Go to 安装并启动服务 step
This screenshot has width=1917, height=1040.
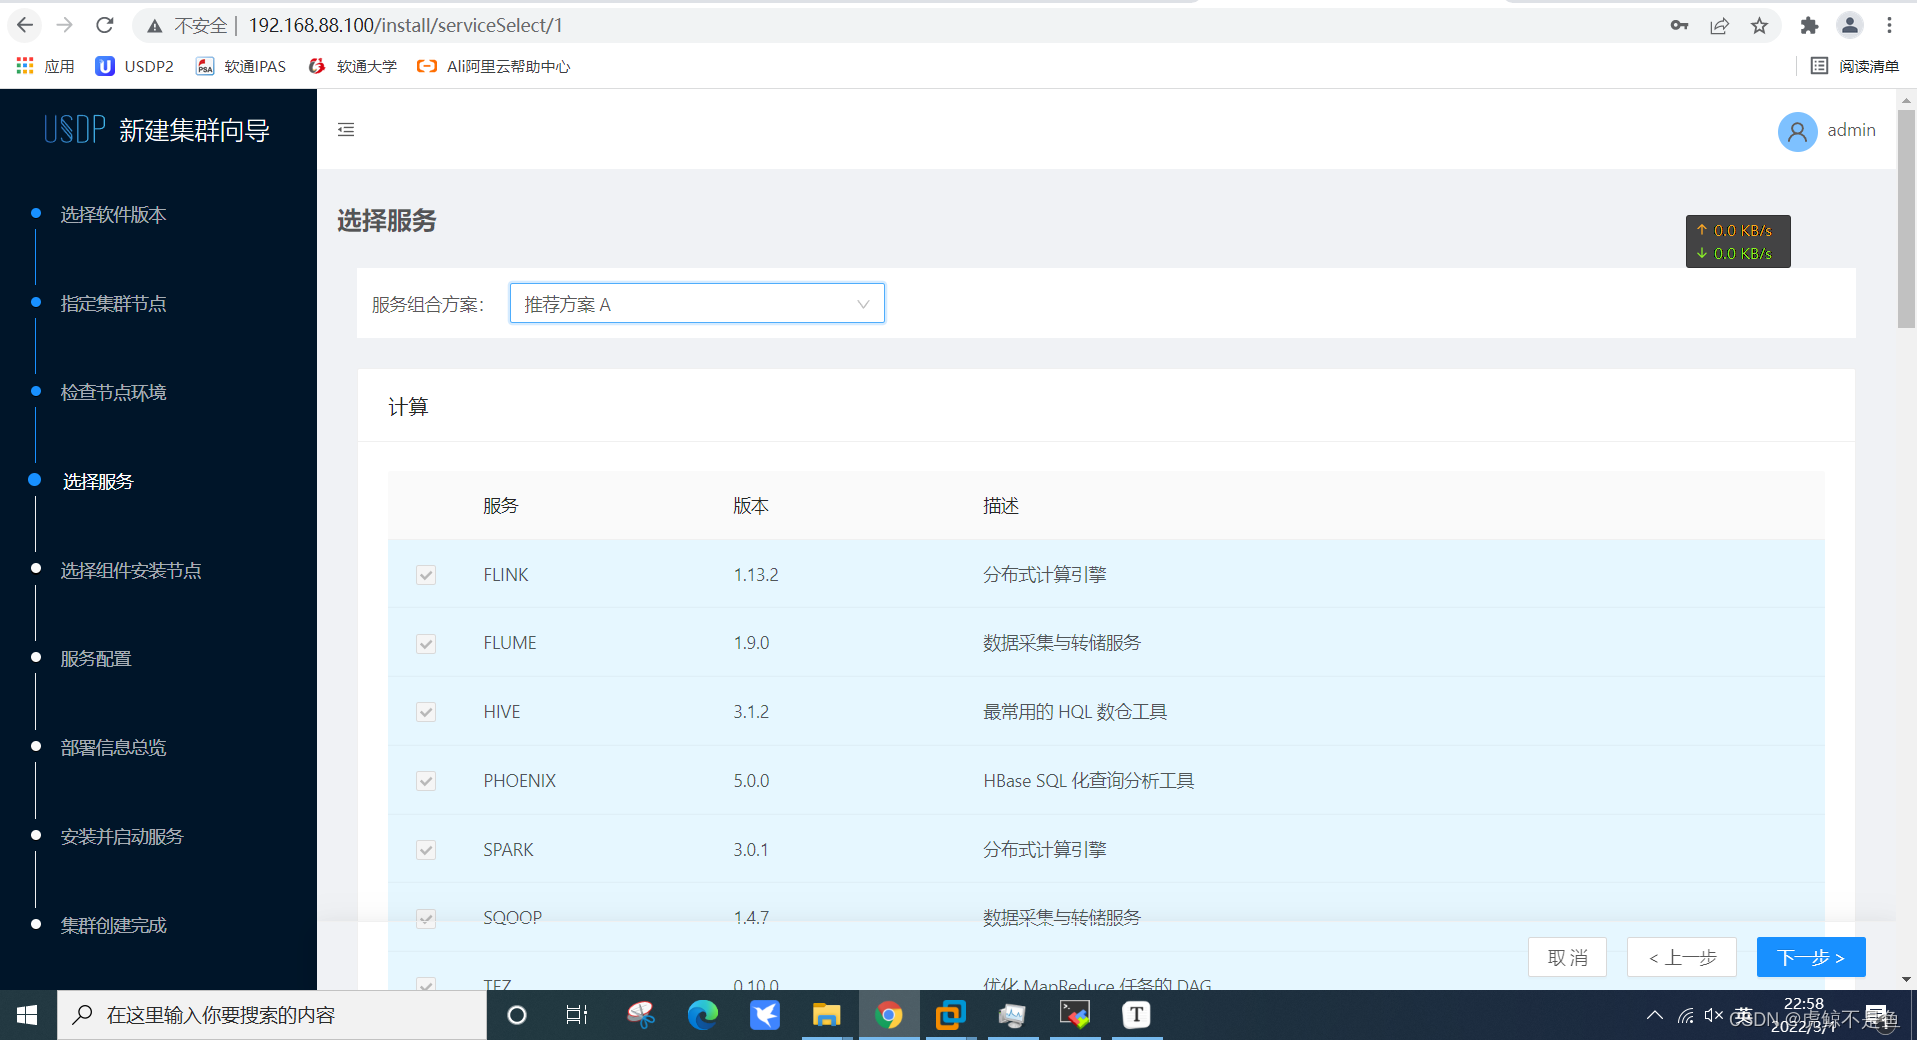pyautogui.click(x=122, y=836)
